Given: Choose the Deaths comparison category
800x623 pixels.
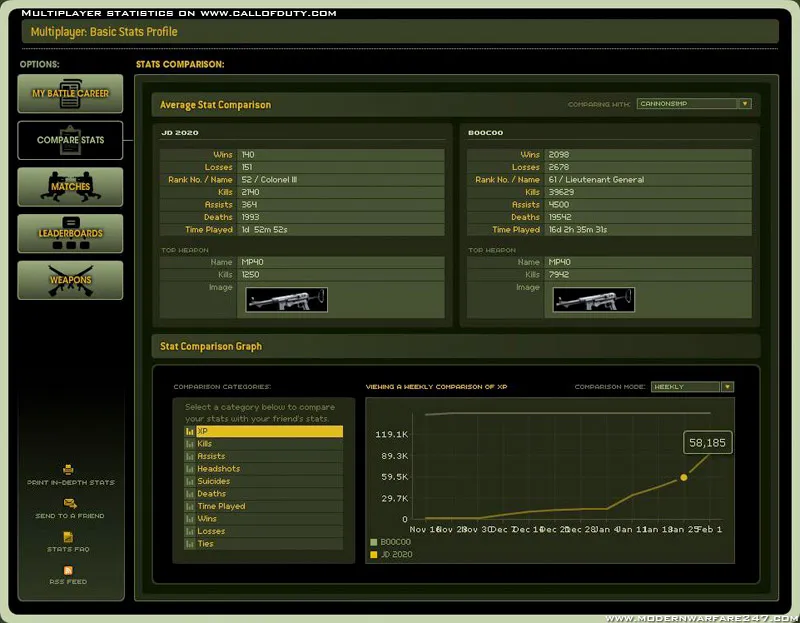Looking at the screenshot, I should 211,494.
